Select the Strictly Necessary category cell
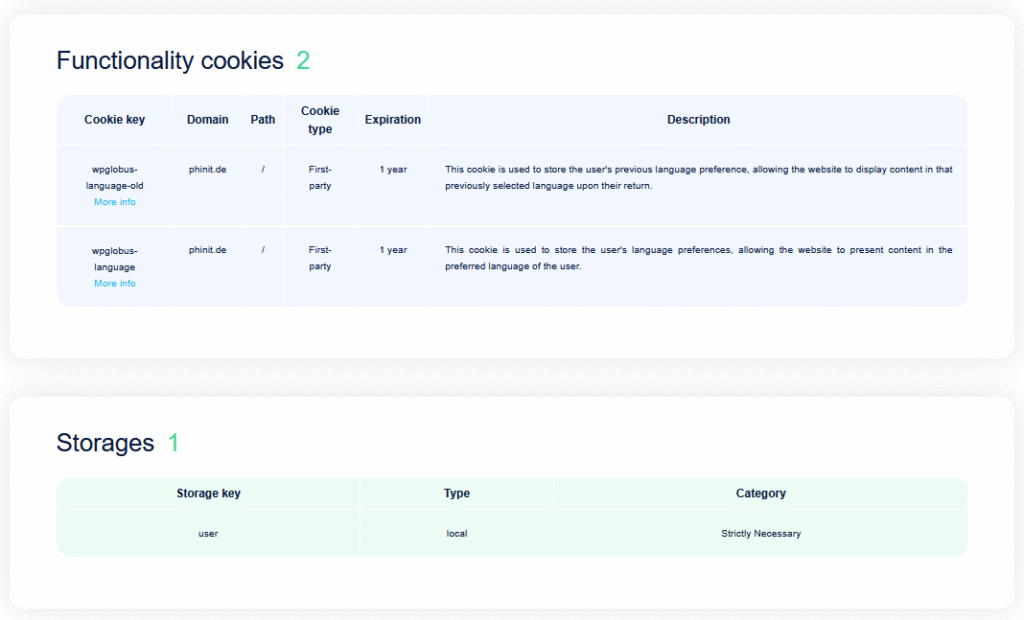 761,534
